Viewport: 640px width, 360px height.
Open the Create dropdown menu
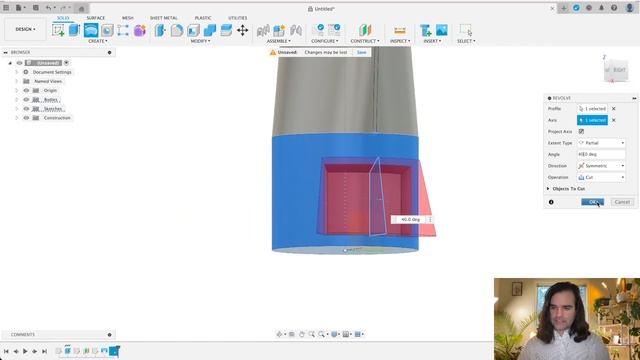(98, 41)
